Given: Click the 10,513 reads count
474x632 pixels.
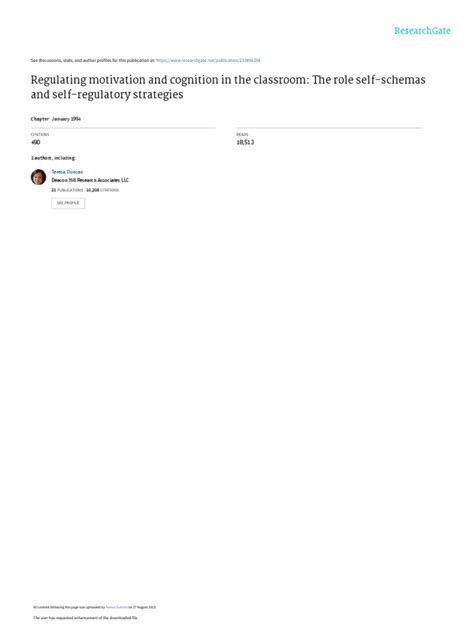Looking at the screenshot, I should pyautogui.click(x=245, y=142).
